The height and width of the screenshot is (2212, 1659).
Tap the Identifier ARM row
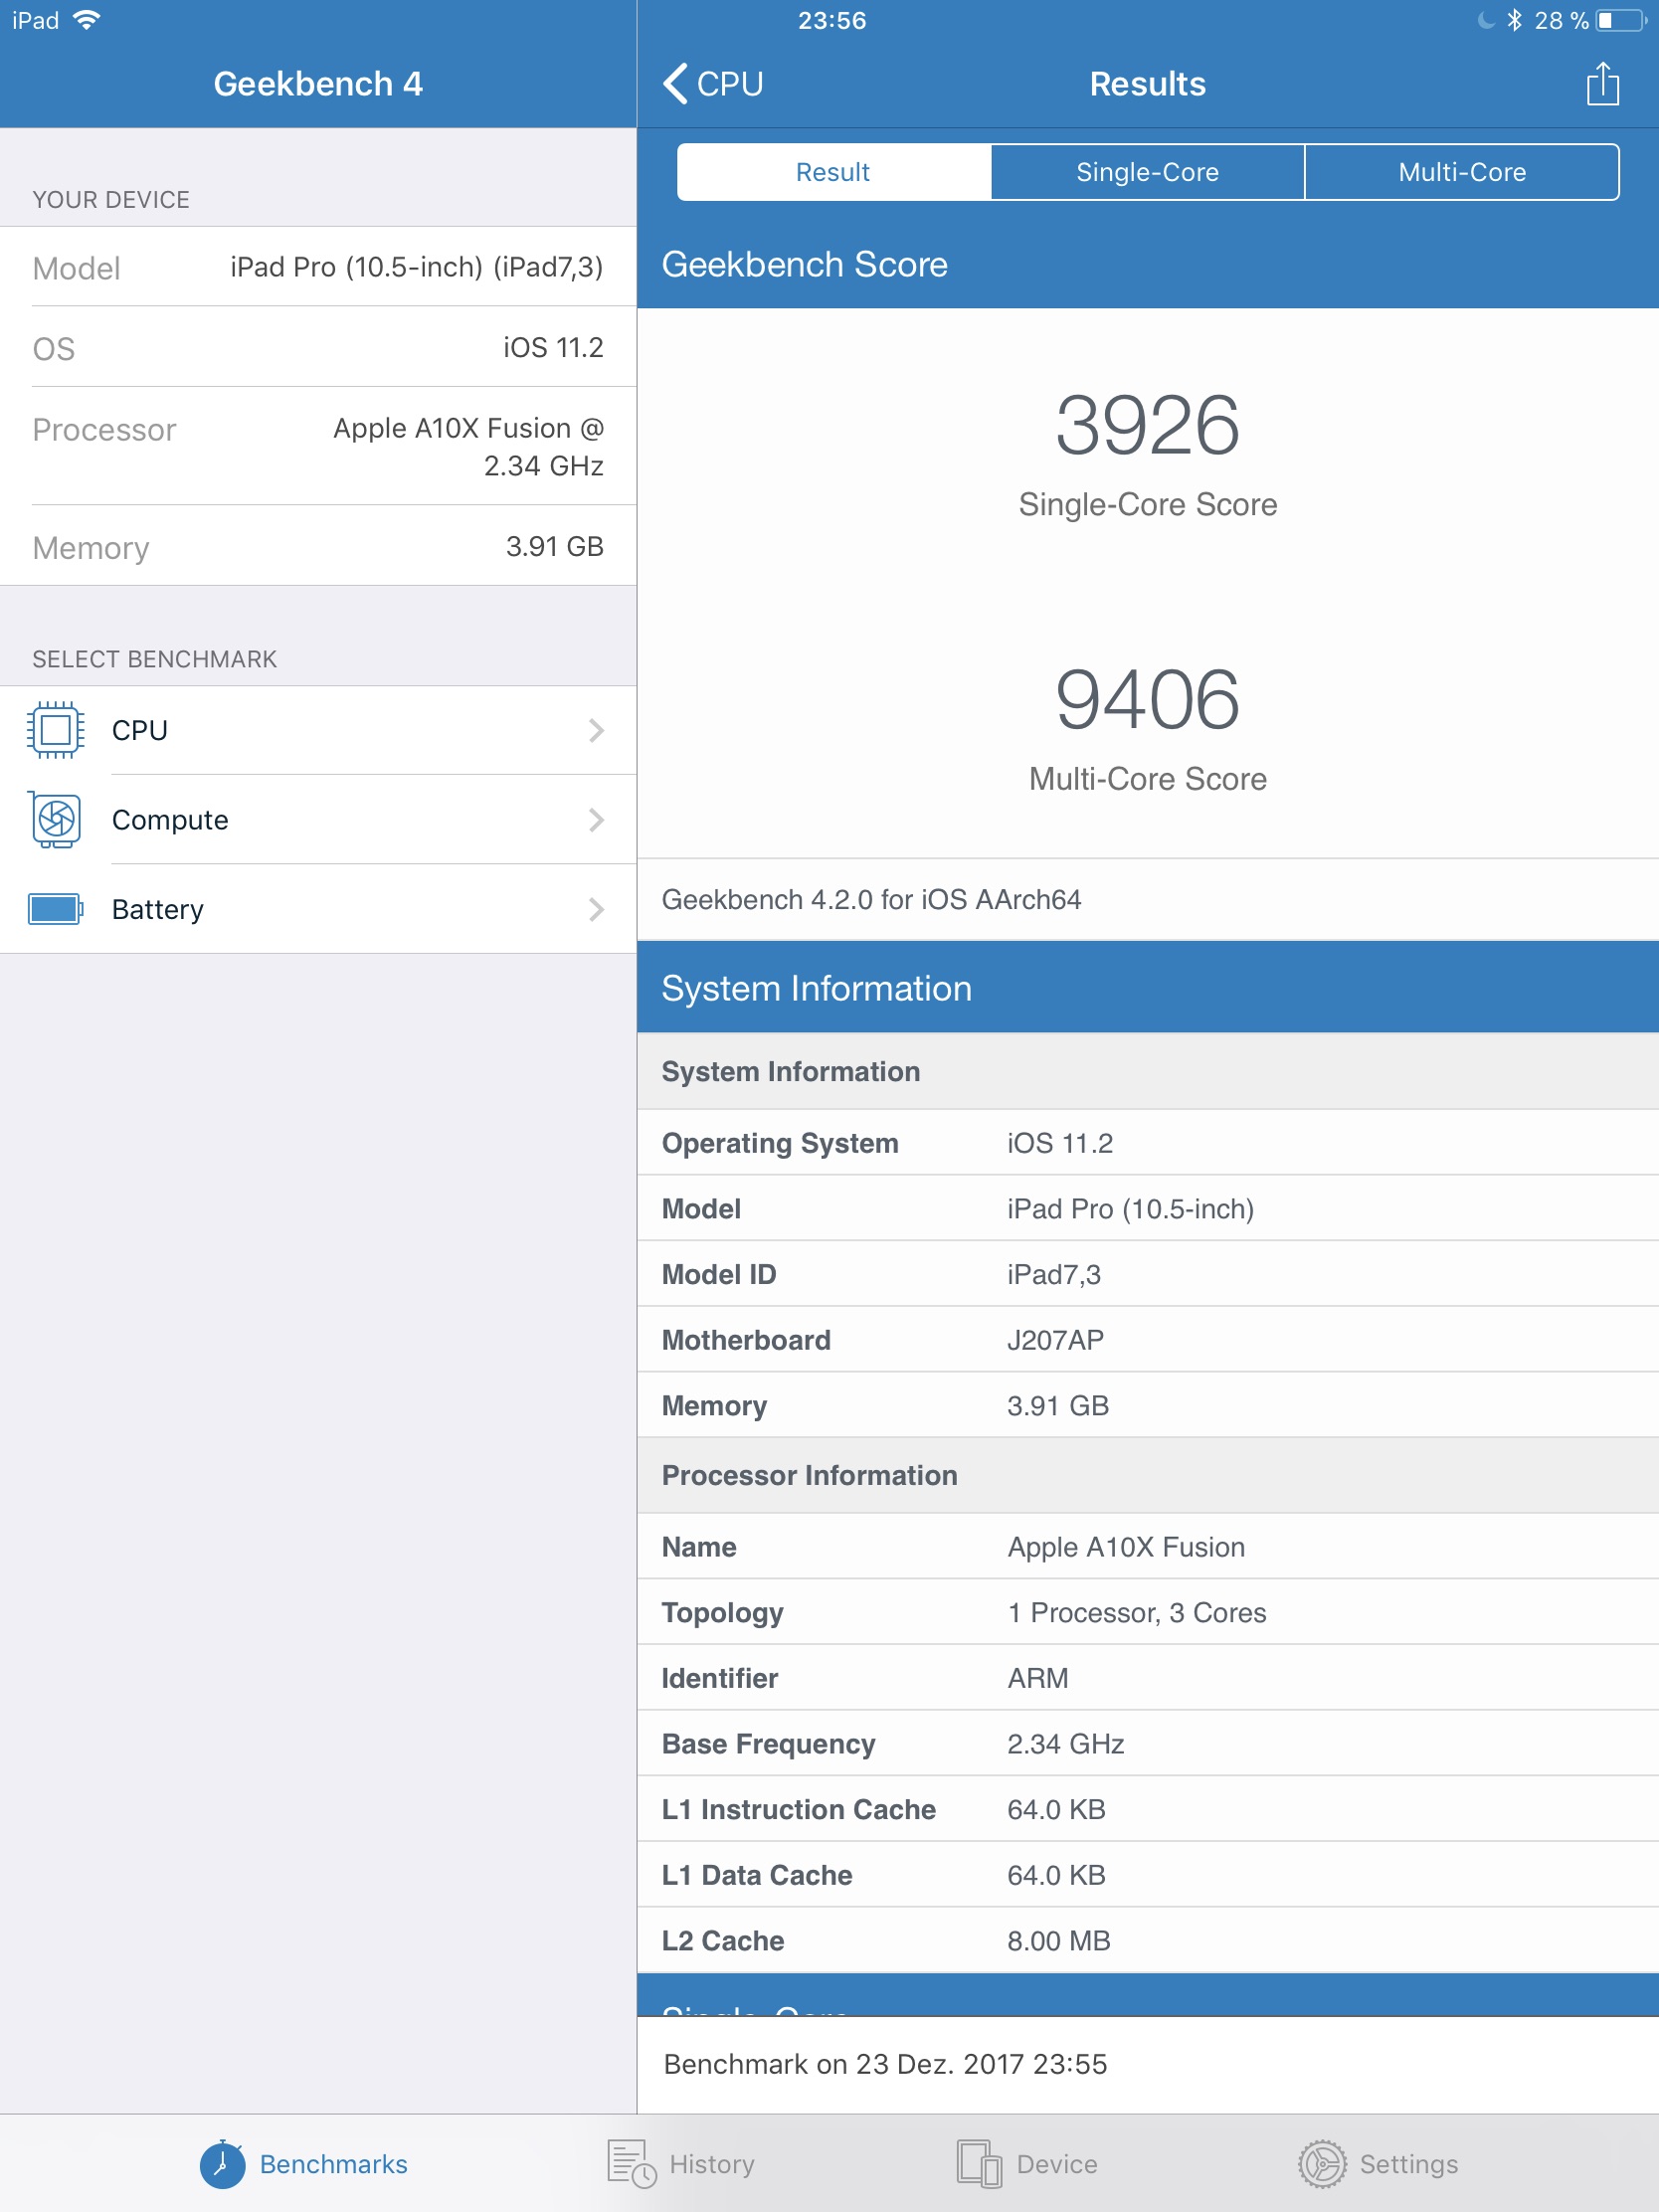(1148, 1678)
